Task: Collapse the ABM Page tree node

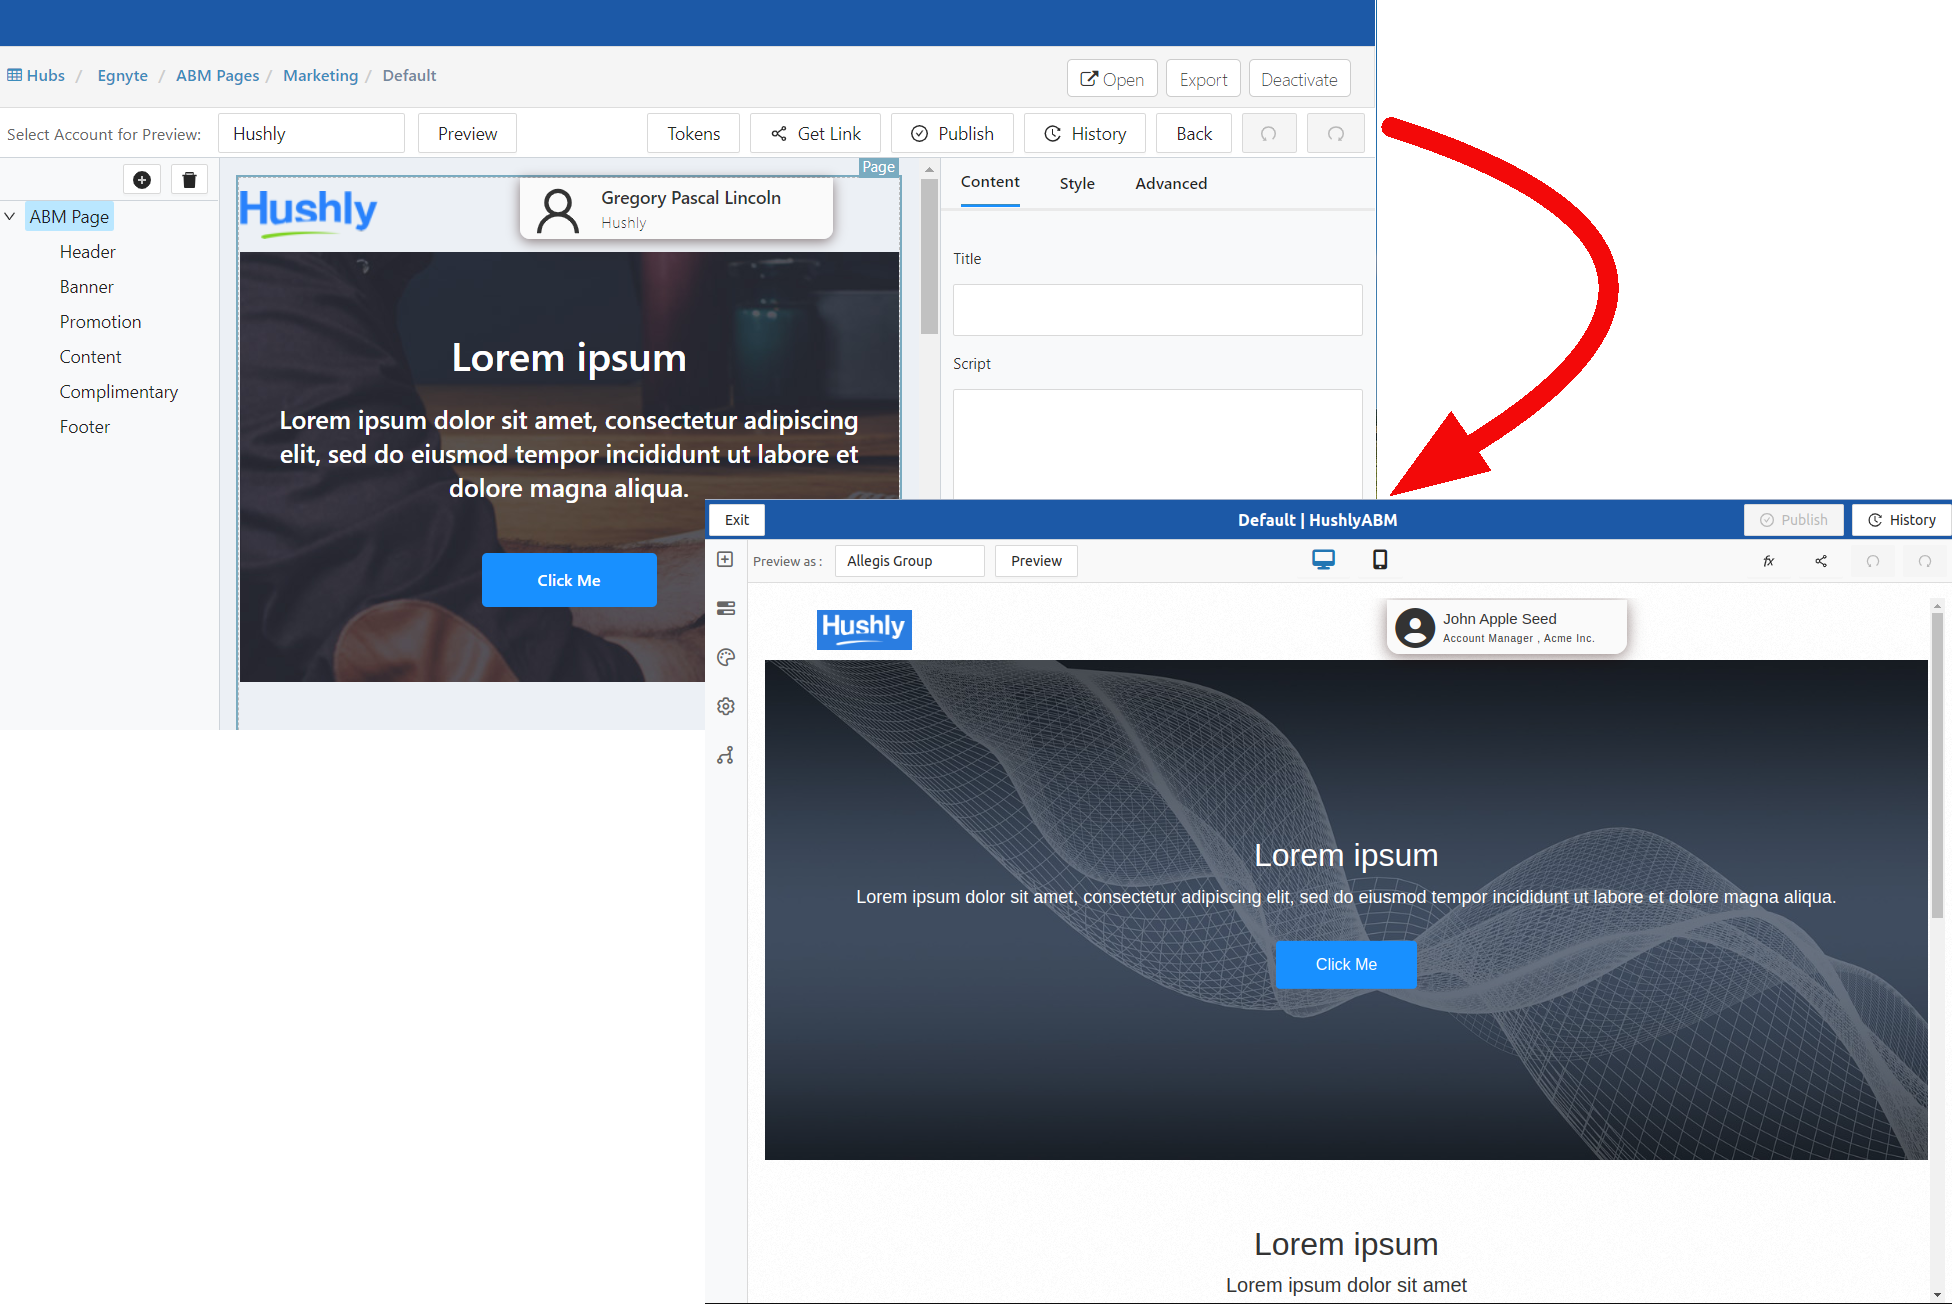Action: 10,216
